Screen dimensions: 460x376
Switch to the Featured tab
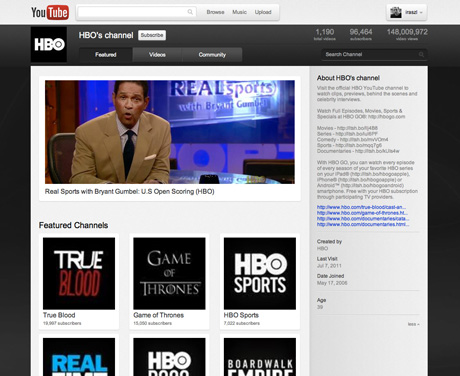tap(106, 55)
